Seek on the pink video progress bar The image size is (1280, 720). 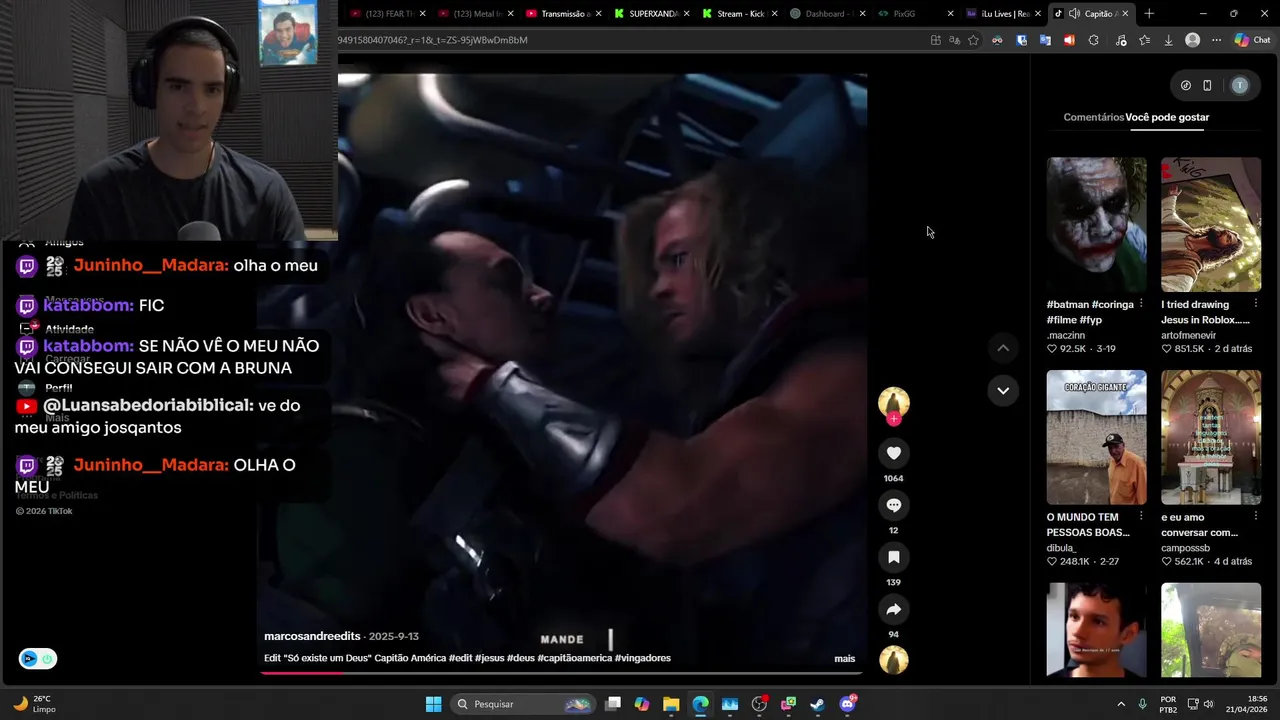click(560, 673)
